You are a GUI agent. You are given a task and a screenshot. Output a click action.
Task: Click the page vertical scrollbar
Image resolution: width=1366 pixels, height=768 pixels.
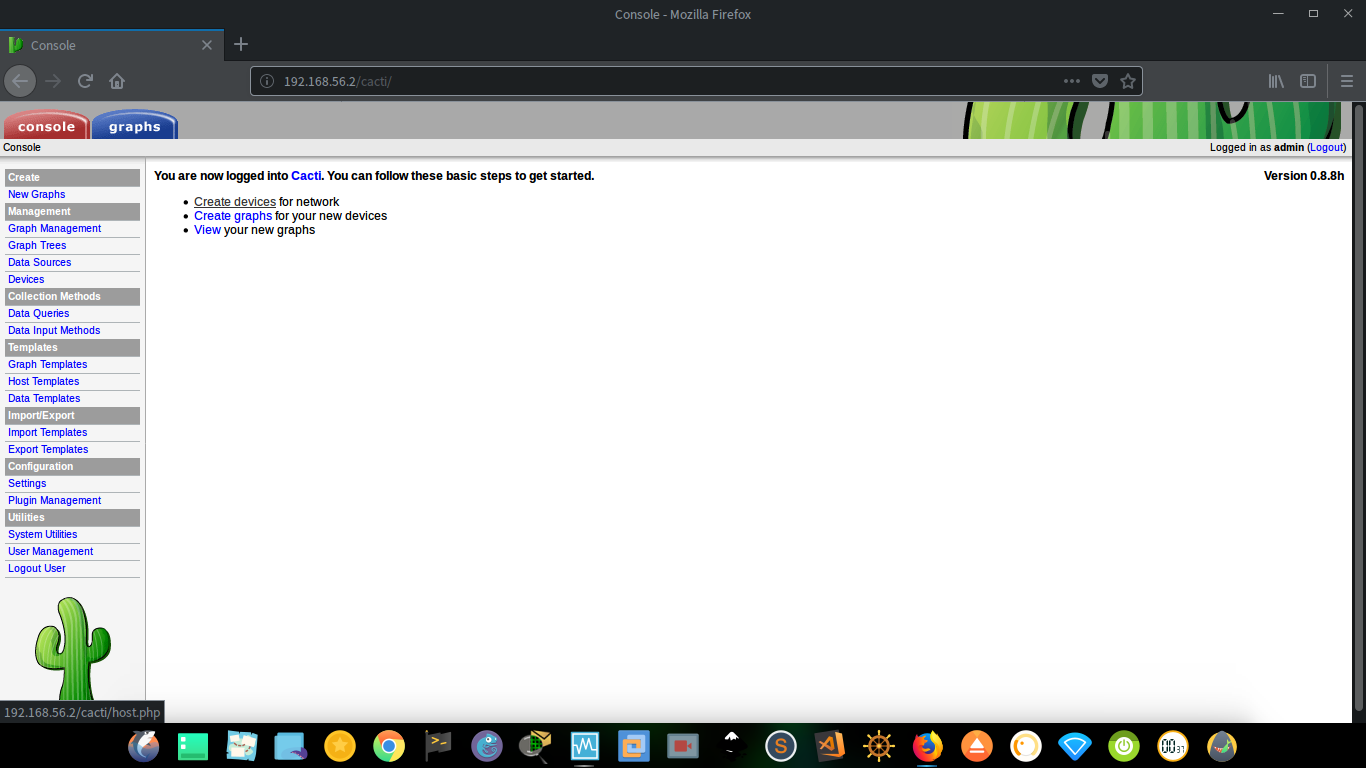(1358, 410)
